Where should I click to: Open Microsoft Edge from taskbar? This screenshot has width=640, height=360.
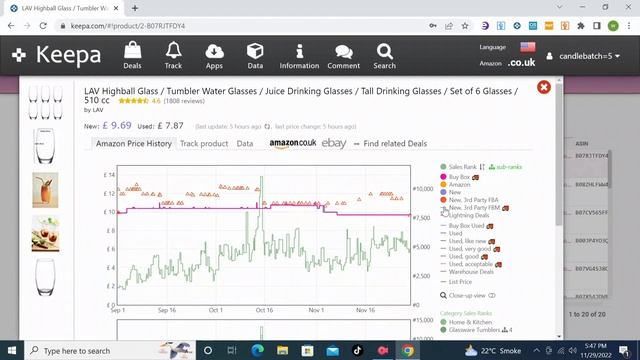[258, 350]
